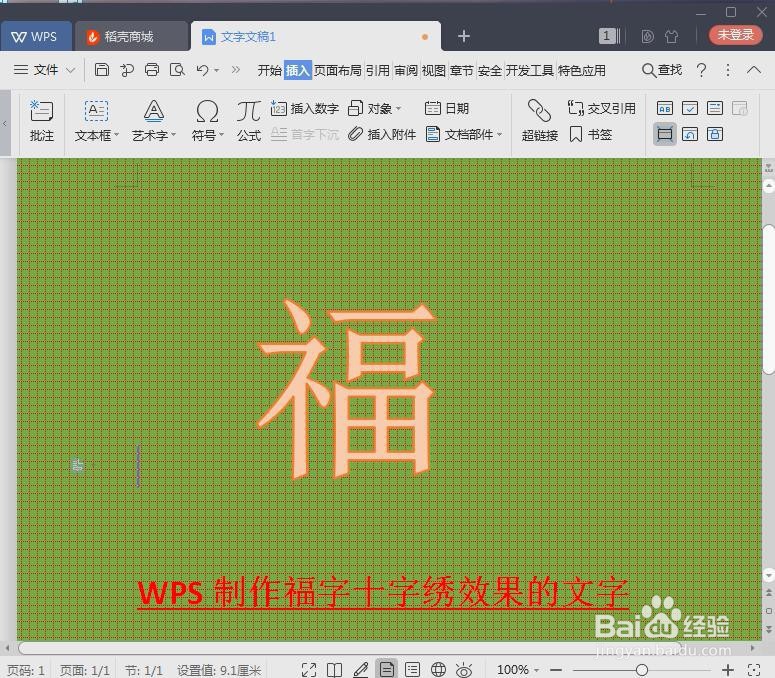The width and height of the screenshot is (775, 678).
Task: Open Print Preview icon
Action: click(177, 70)
